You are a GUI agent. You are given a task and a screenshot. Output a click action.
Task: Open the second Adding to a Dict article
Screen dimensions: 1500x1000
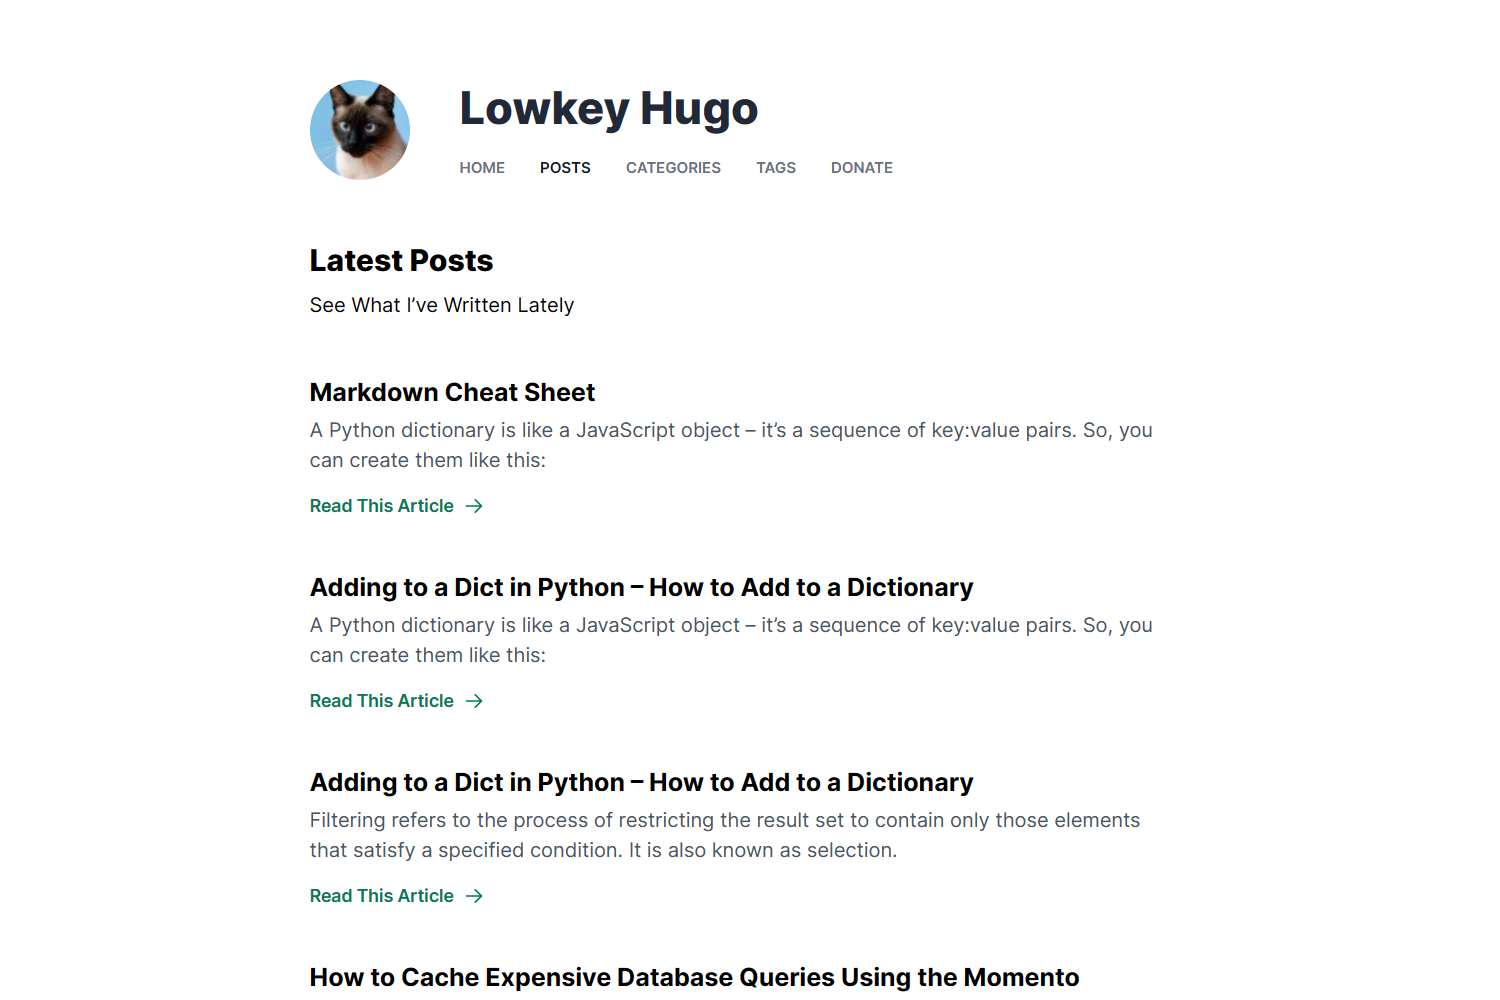click(x=641, y=782)
